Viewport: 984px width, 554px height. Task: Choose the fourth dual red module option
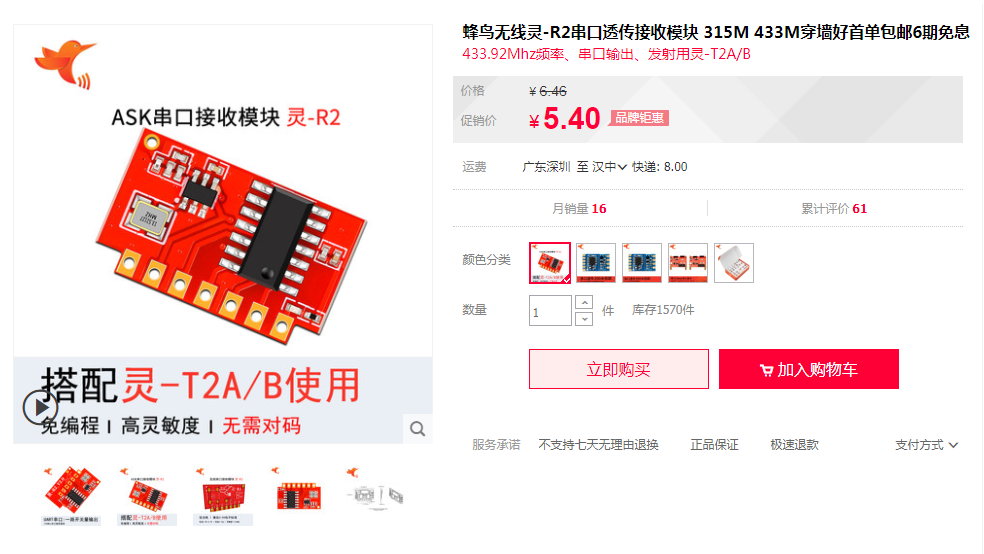tap(688, 263)
